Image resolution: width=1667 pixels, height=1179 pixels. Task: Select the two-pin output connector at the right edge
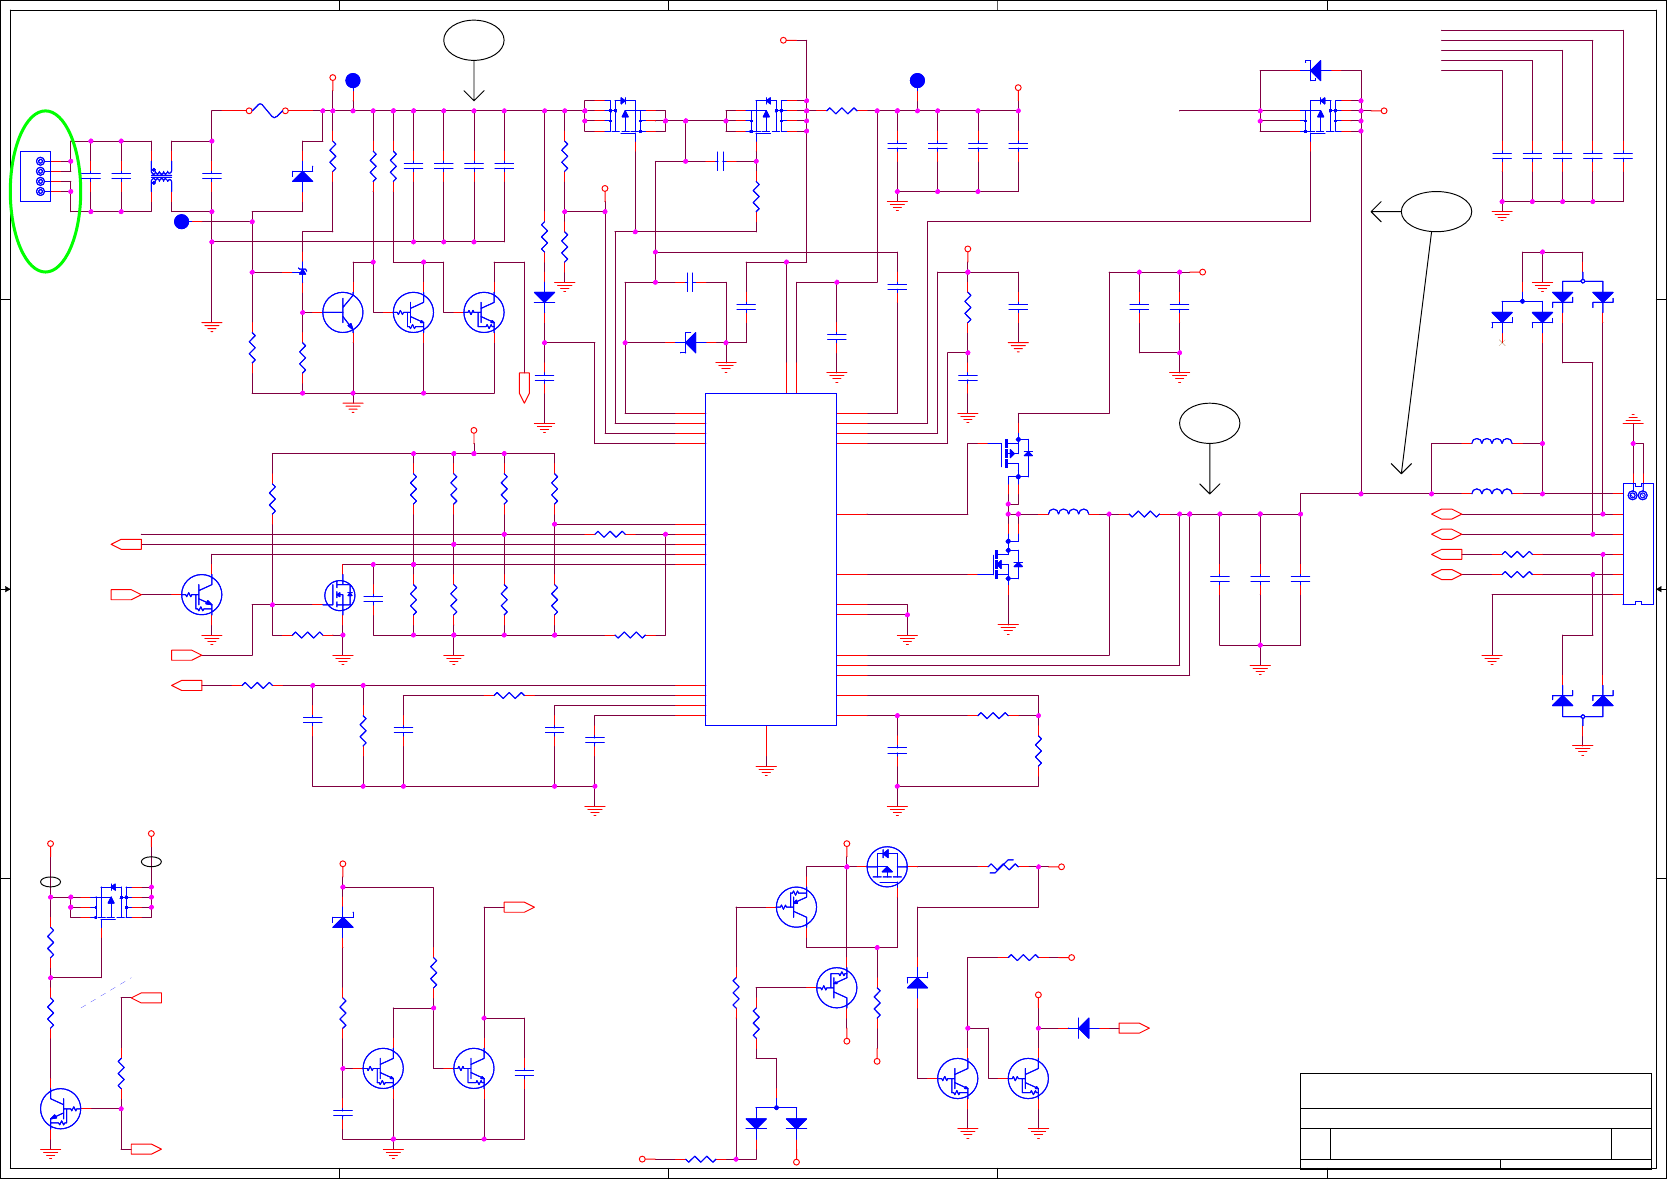coord(1637,545)
